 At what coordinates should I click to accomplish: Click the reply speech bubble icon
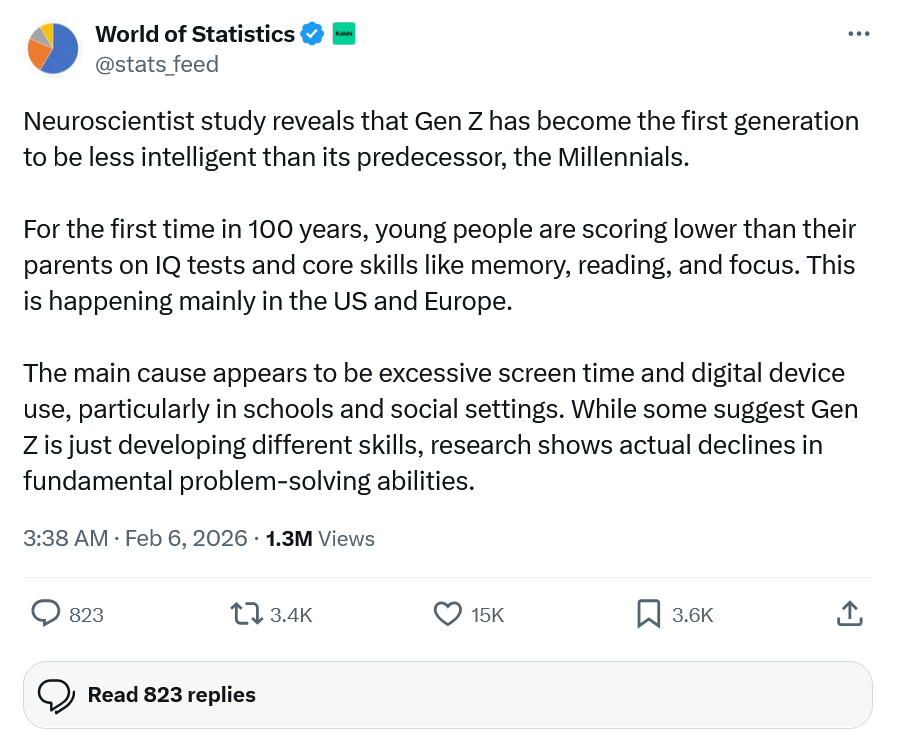point(47,614)
